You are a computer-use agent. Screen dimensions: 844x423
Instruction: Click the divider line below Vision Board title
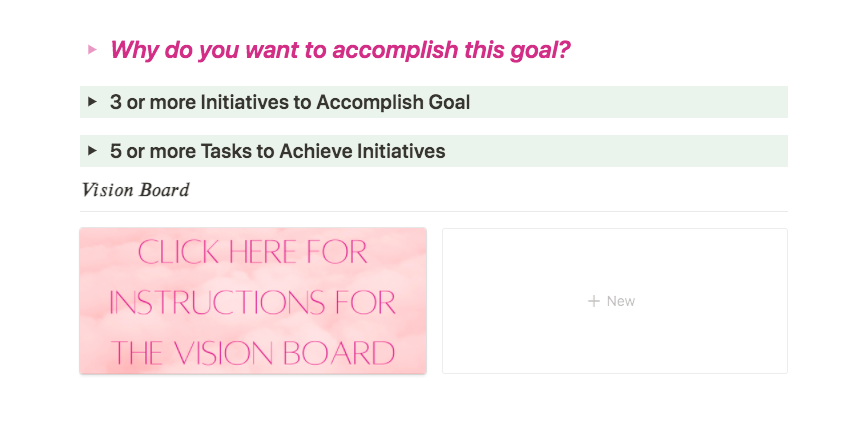[434, 211]
